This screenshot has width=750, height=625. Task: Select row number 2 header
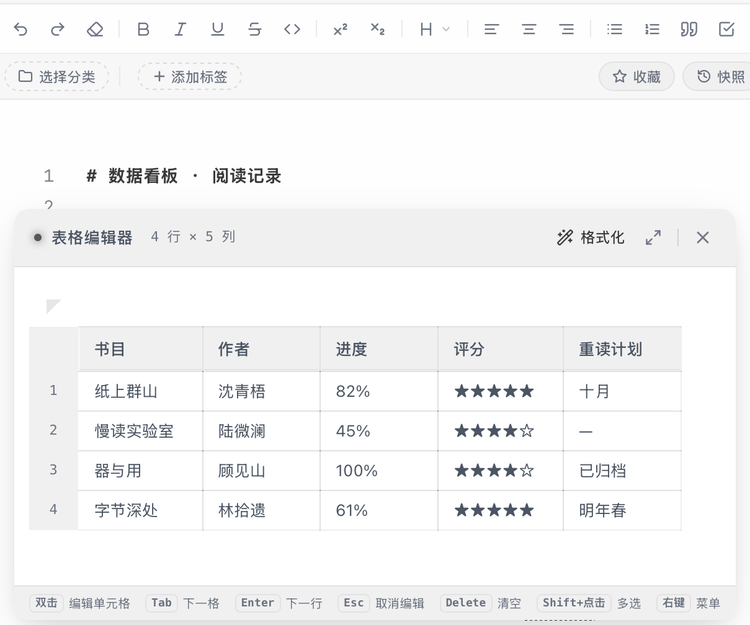pos(54,430)
